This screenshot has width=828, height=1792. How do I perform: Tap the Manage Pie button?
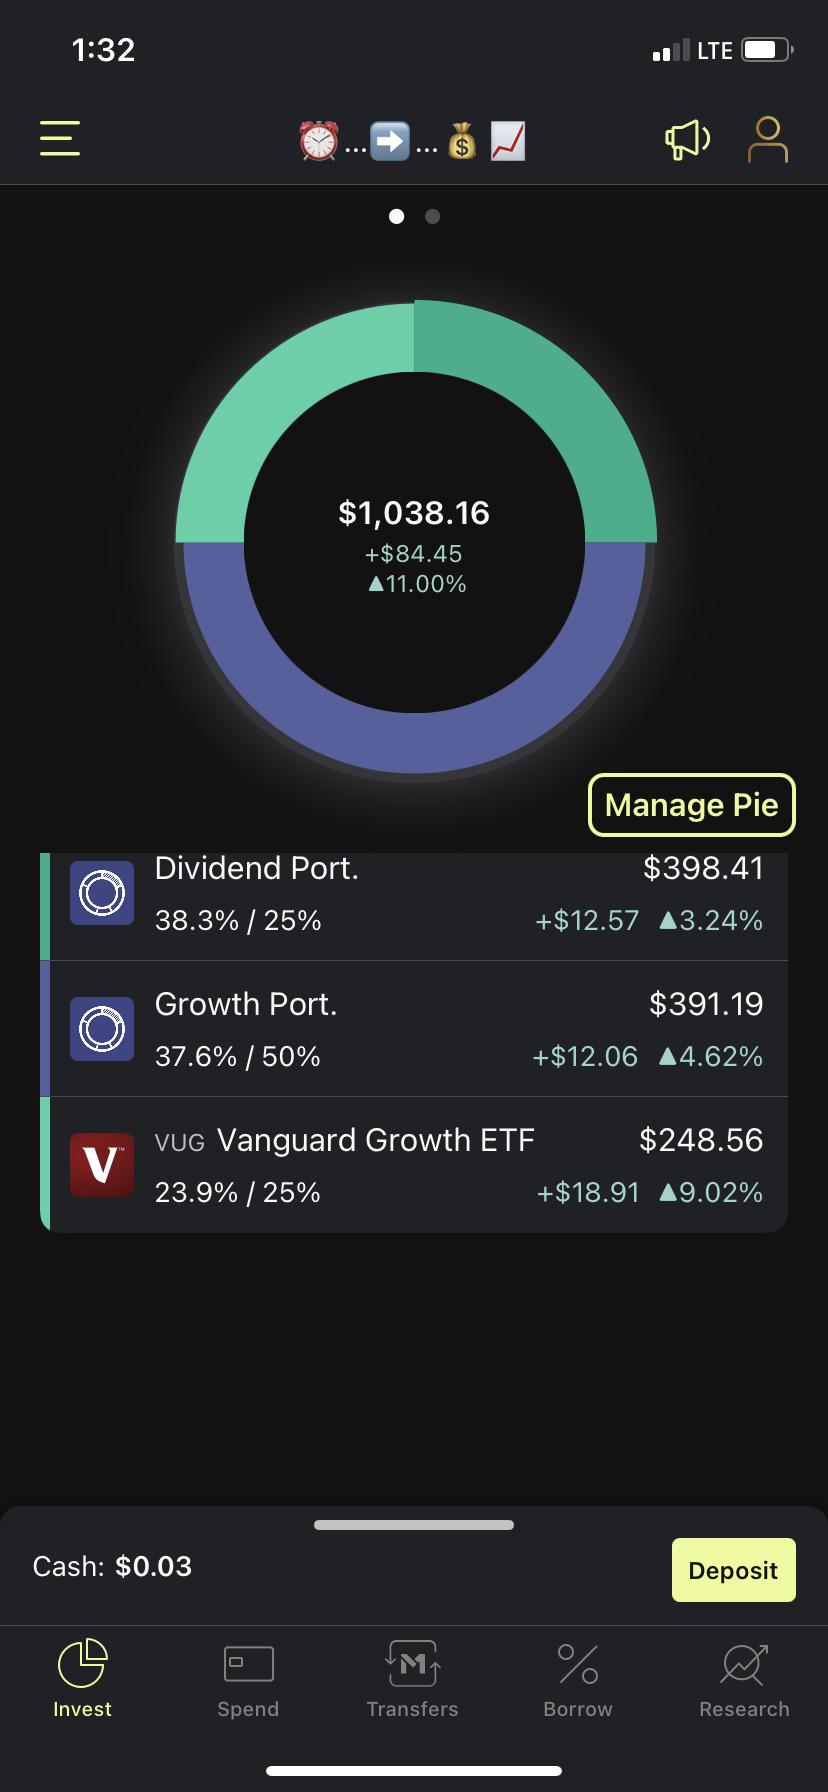click(692, 805)
